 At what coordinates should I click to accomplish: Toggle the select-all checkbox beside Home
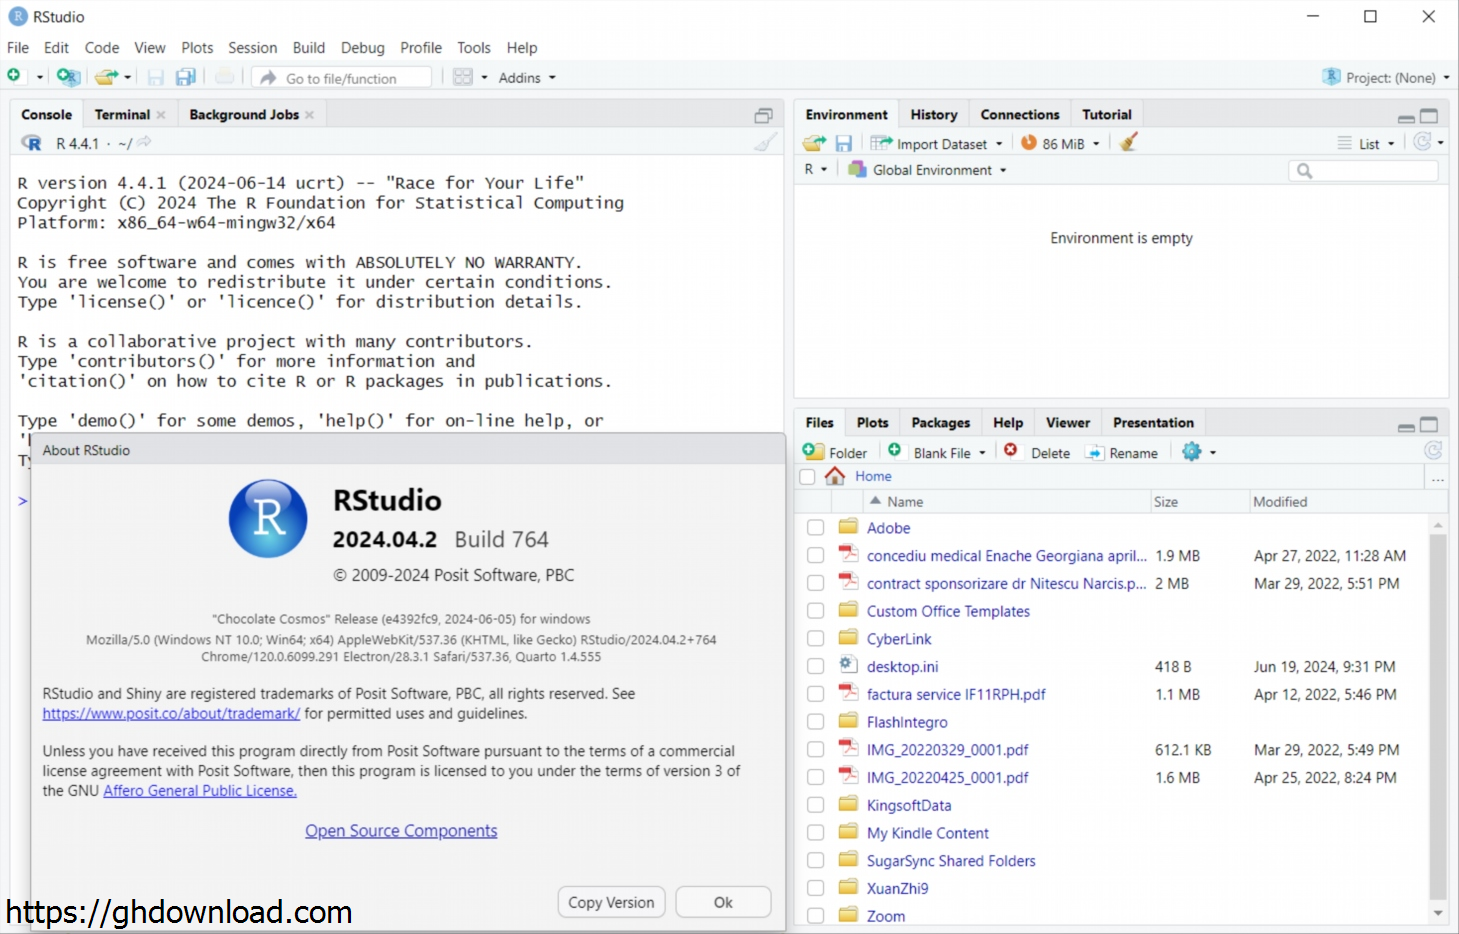coord(807,477)
